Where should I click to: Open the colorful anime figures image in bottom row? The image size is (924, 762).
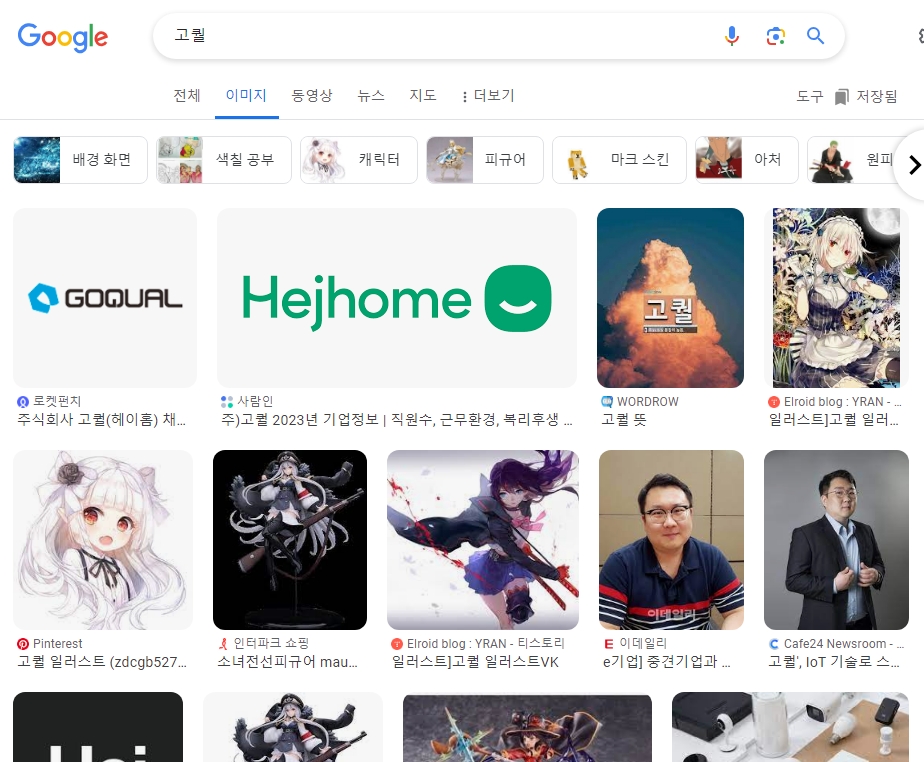[x=527, y=728]
